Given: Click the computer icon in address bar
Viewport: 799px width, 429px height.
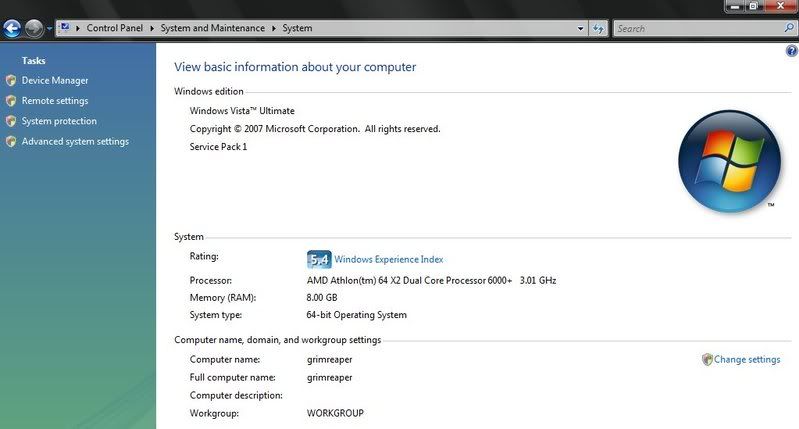Looking at the screenshot, I should pos(65,28).
